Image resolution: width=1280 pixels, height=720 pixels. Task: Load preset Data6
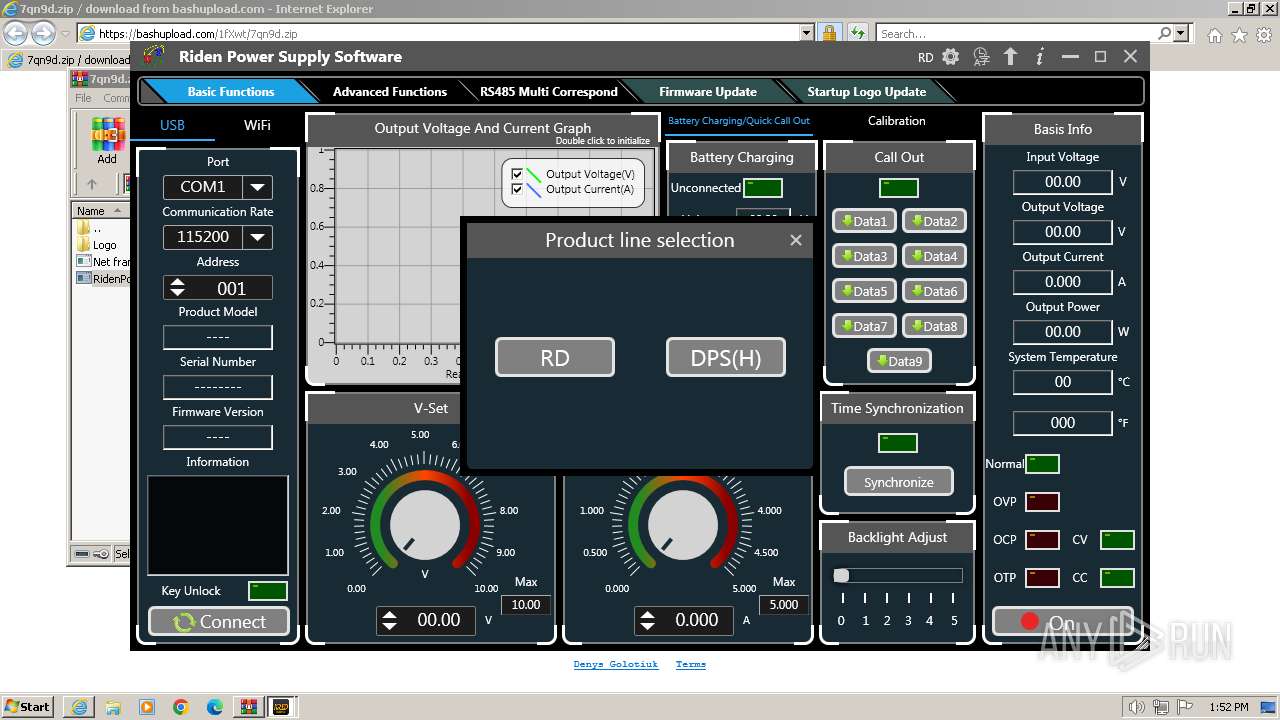pyautogui.click(x=934, y=291)
